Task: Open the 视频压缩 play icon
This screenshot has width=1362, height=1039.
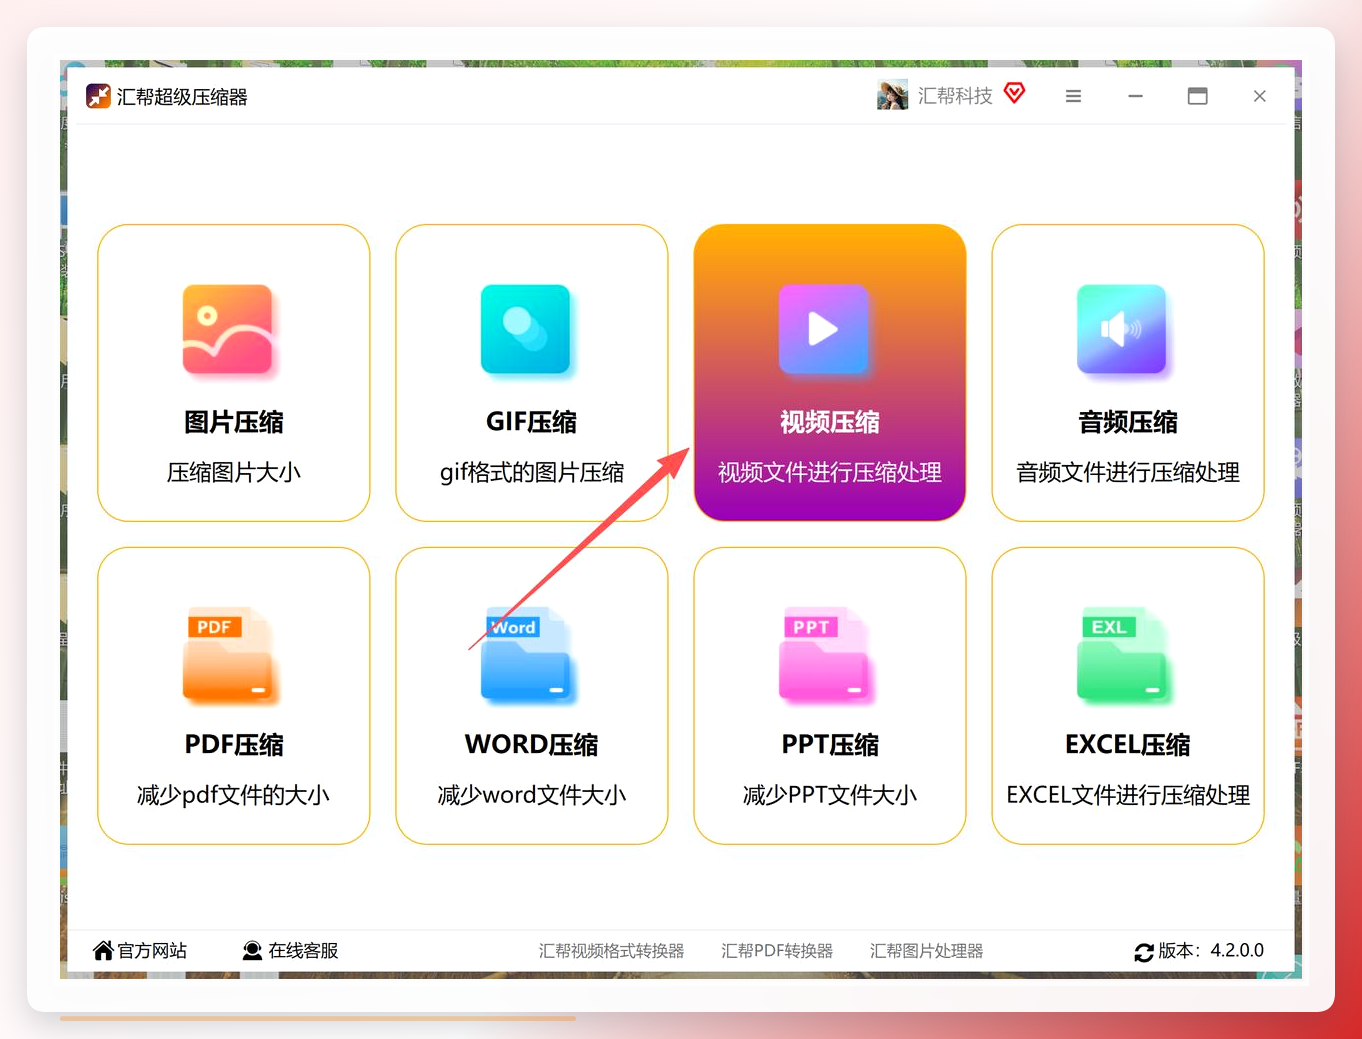Action: pos(823,329)
